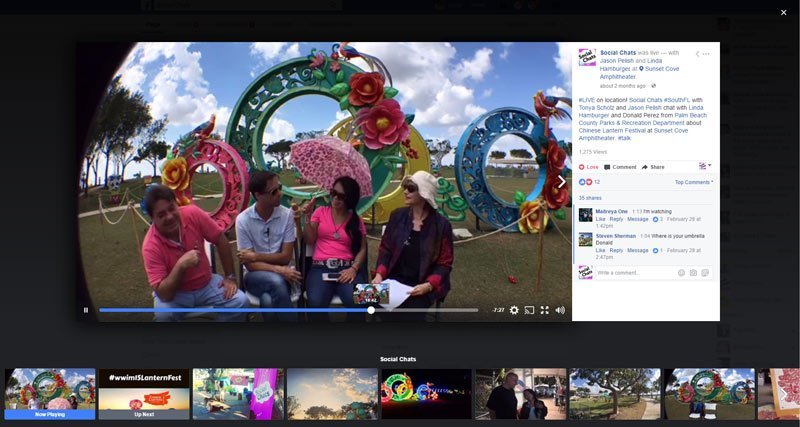Open Steven Sherman commenter avatar
Image resolution: width=800 pixels, height=427 pixels.
(585, 239)
